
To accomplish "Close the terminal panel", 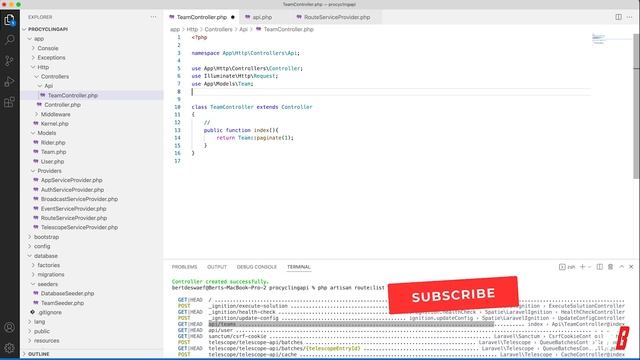I will (631, 267).
